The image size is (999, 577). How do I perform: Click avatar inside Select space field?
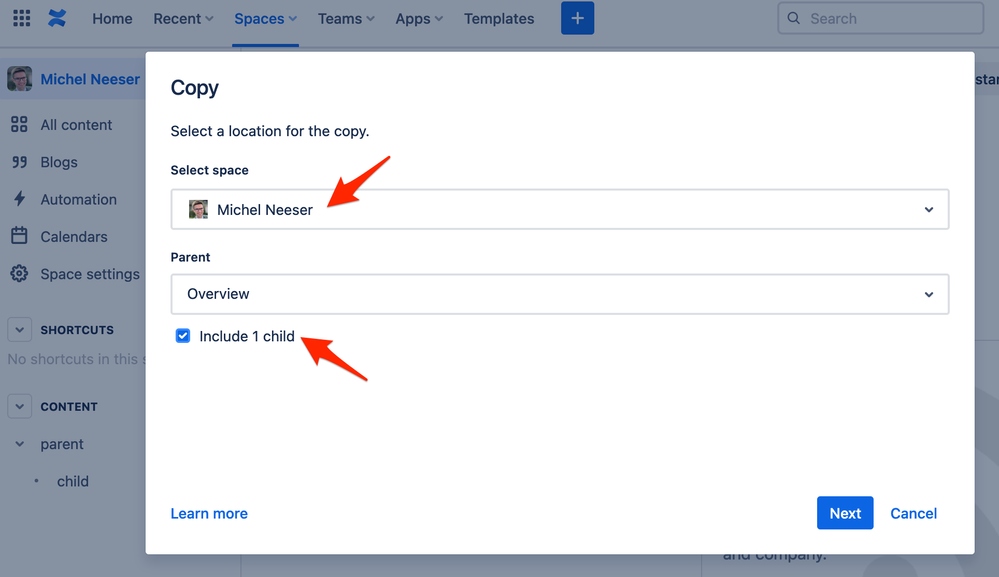point(198,209)
